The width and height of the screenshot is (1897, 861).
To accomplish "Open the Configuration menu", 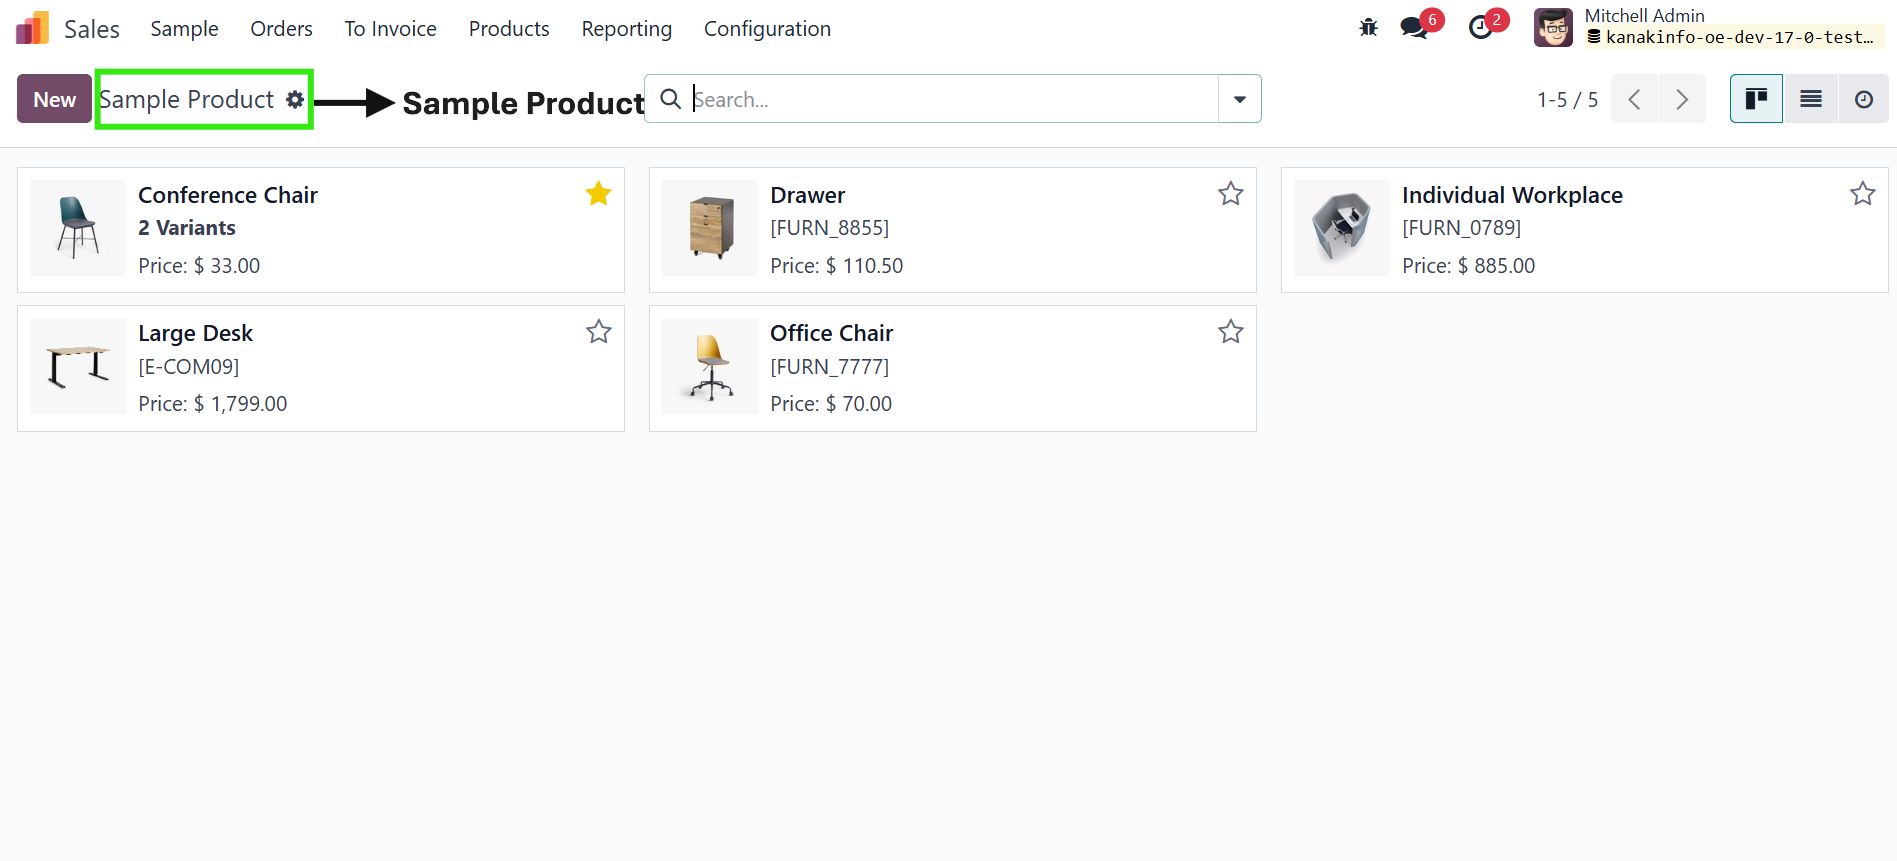I will click(767, 29).
